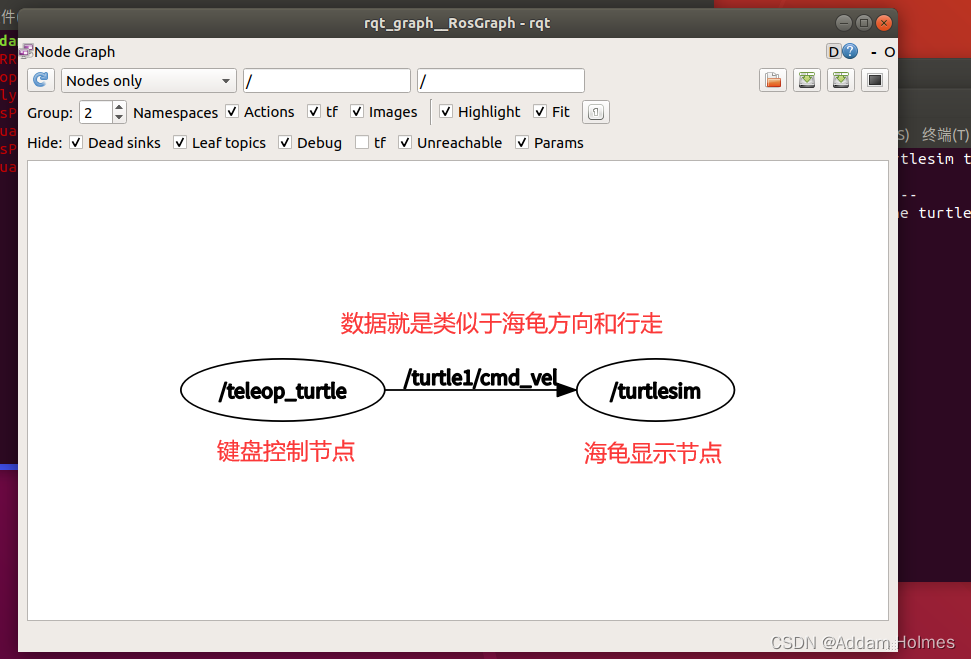
Task: Decrease the Group depth value
Action: point(120,118)
